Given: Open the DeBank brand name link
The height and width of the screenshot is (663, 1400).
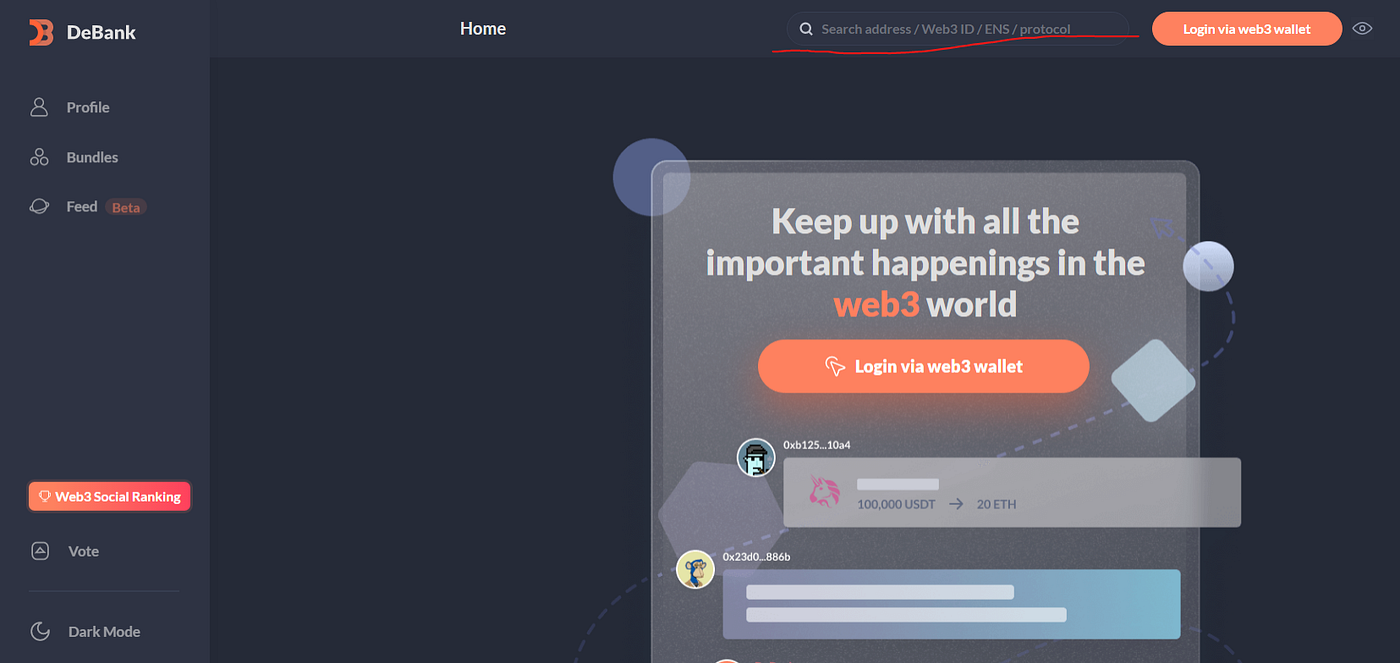Looking at the screenshot, I should 101,32.
